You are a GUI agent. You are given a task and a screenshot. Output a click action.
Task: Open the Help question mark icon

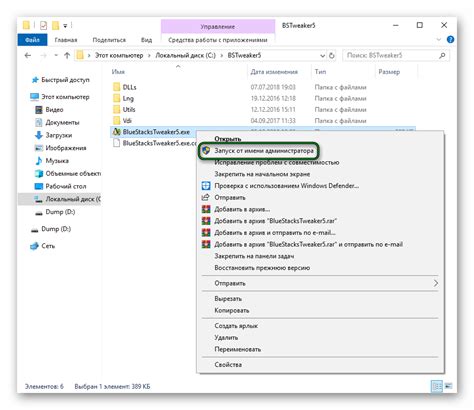pos(450,40)
